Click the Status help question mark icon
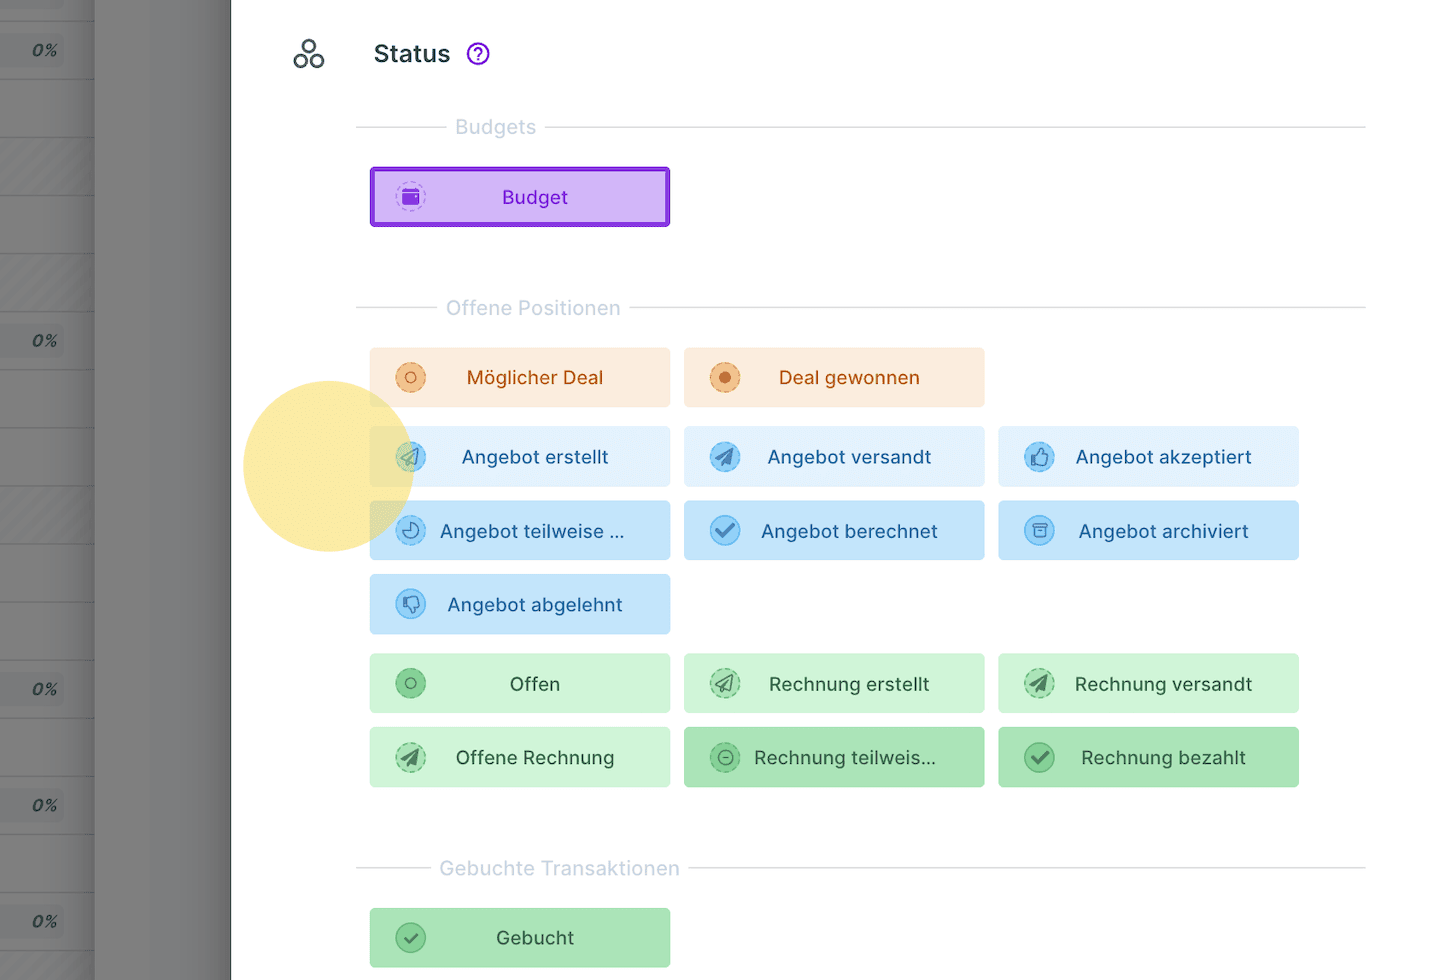 point(478,54)
